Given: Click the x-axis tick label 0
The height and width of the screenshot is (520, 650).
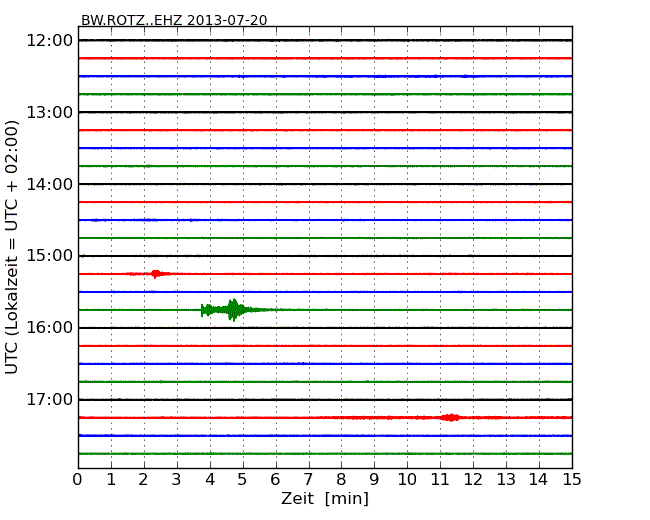Looking at the screenshot, I should 78,480.
